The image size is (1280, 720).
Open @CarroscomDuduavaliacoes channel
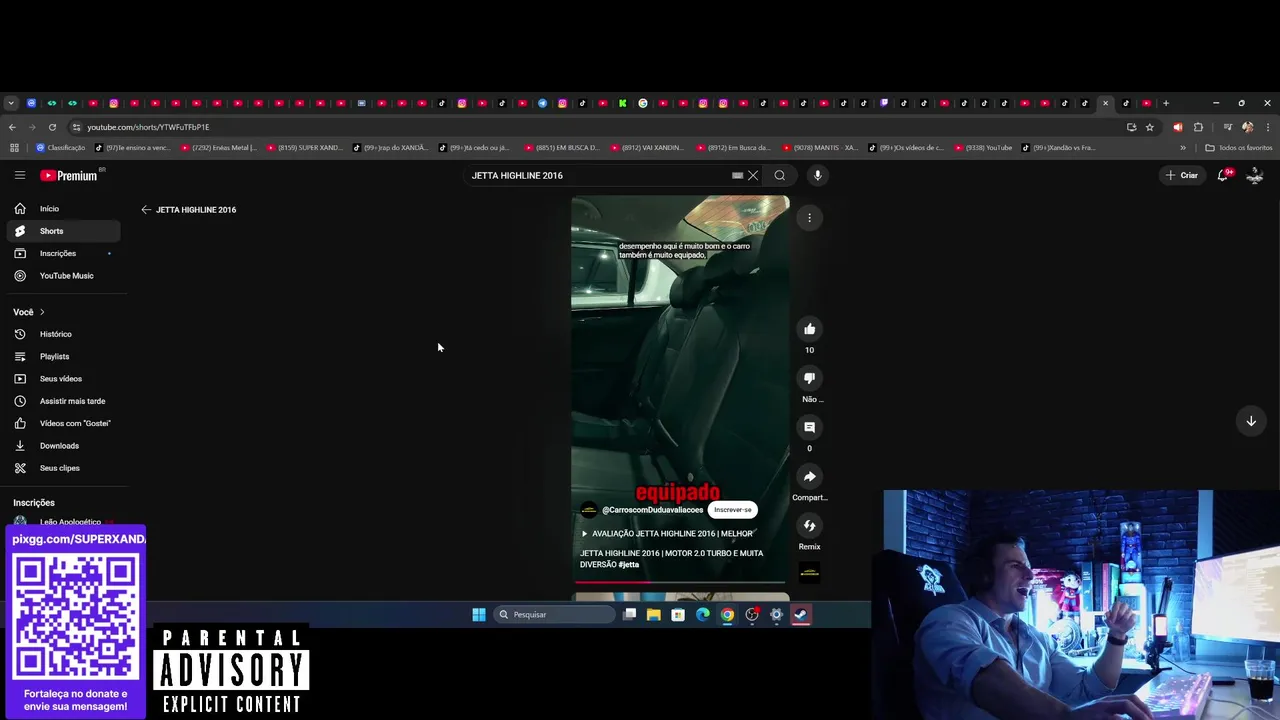tap(652, 510)
